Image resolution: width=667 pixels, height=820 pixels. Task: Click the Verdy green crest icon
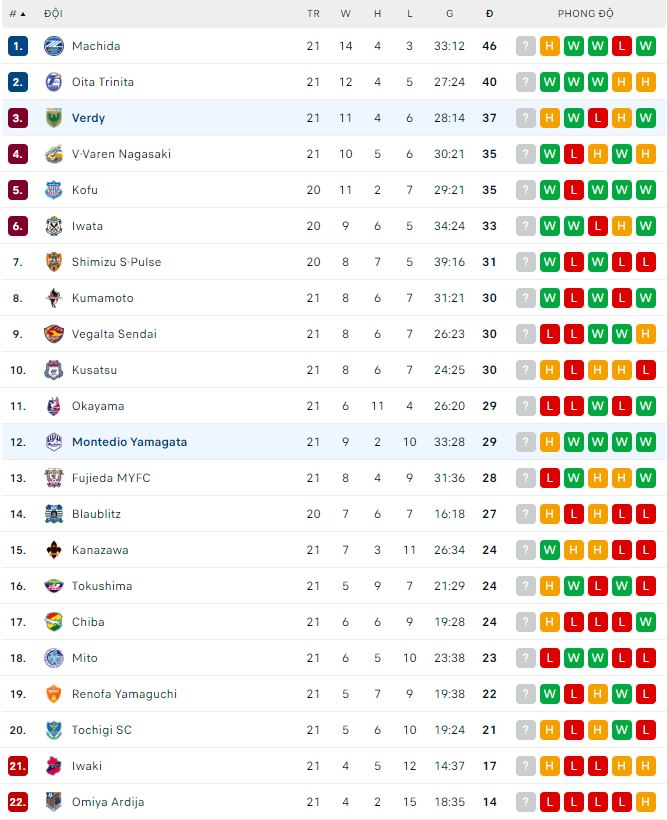(x=54, y=118)
